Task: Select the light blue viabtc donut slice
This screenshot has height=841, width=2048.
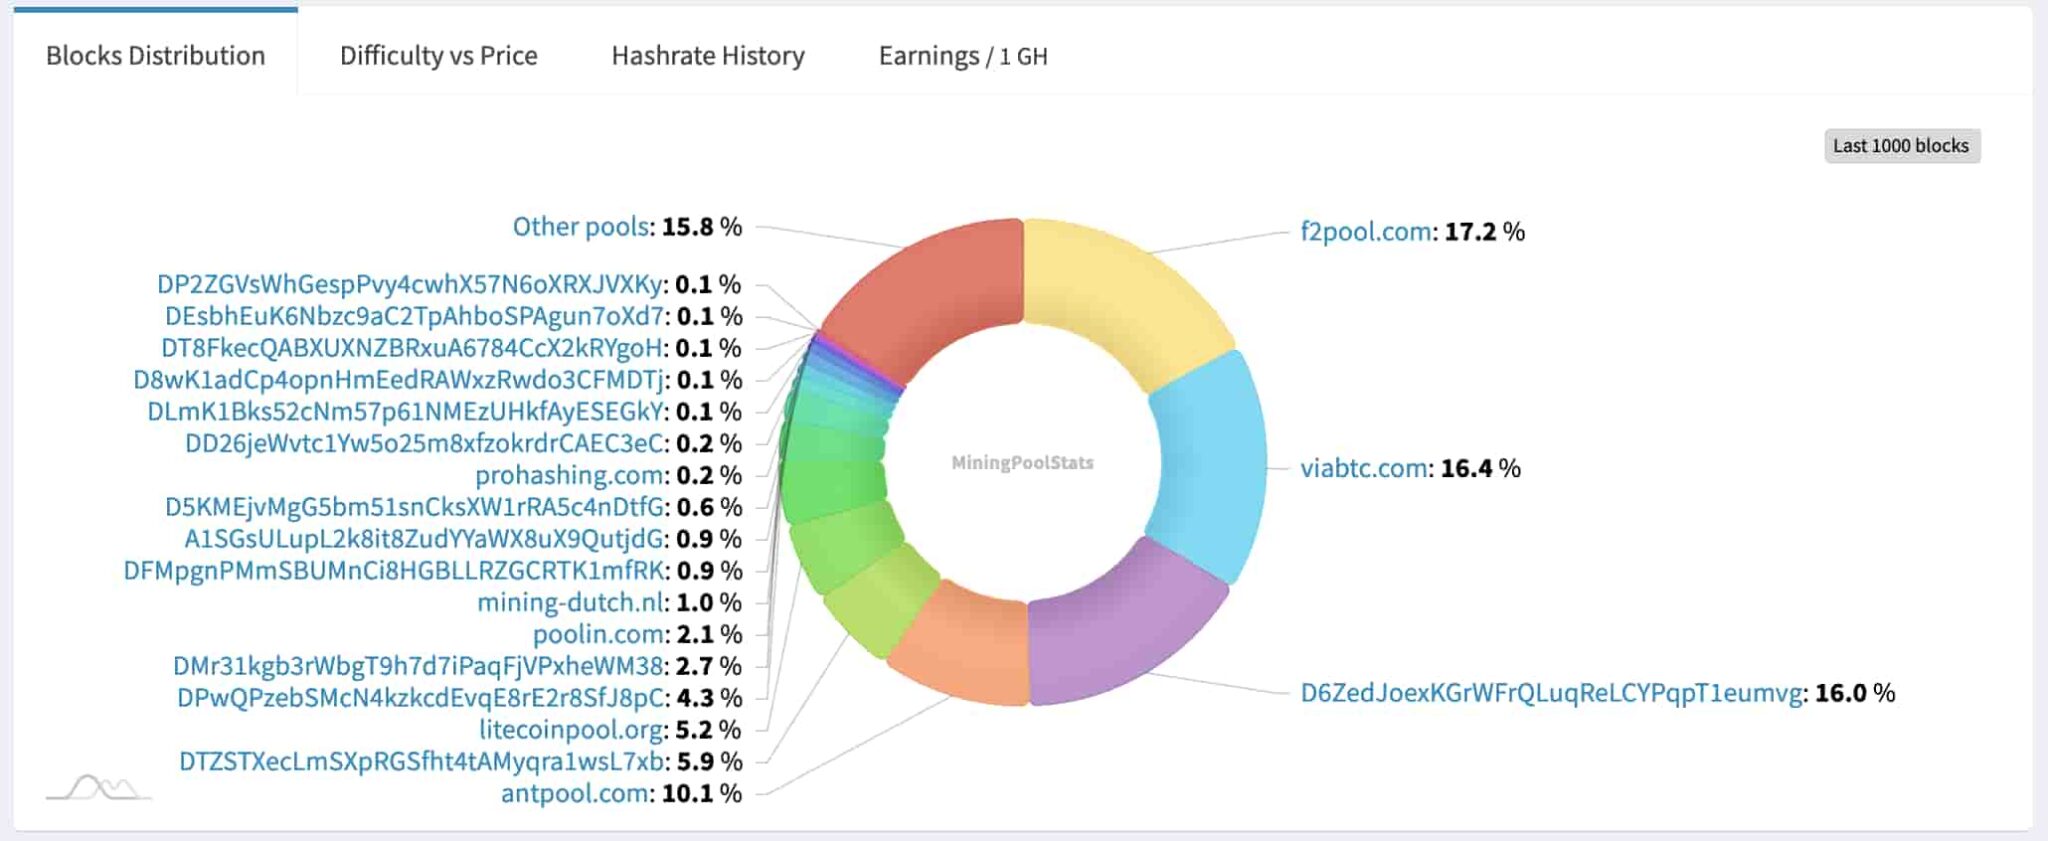Action: 1210,465
